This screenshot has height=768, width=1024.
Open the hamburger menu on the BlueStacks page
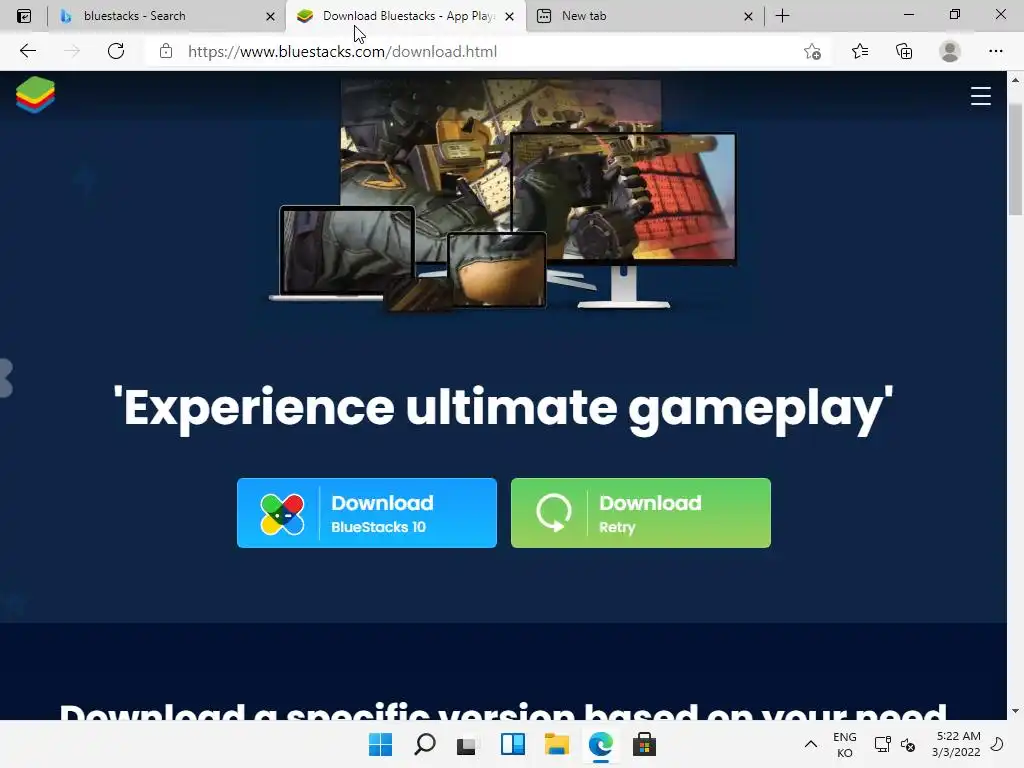point(980,96)
